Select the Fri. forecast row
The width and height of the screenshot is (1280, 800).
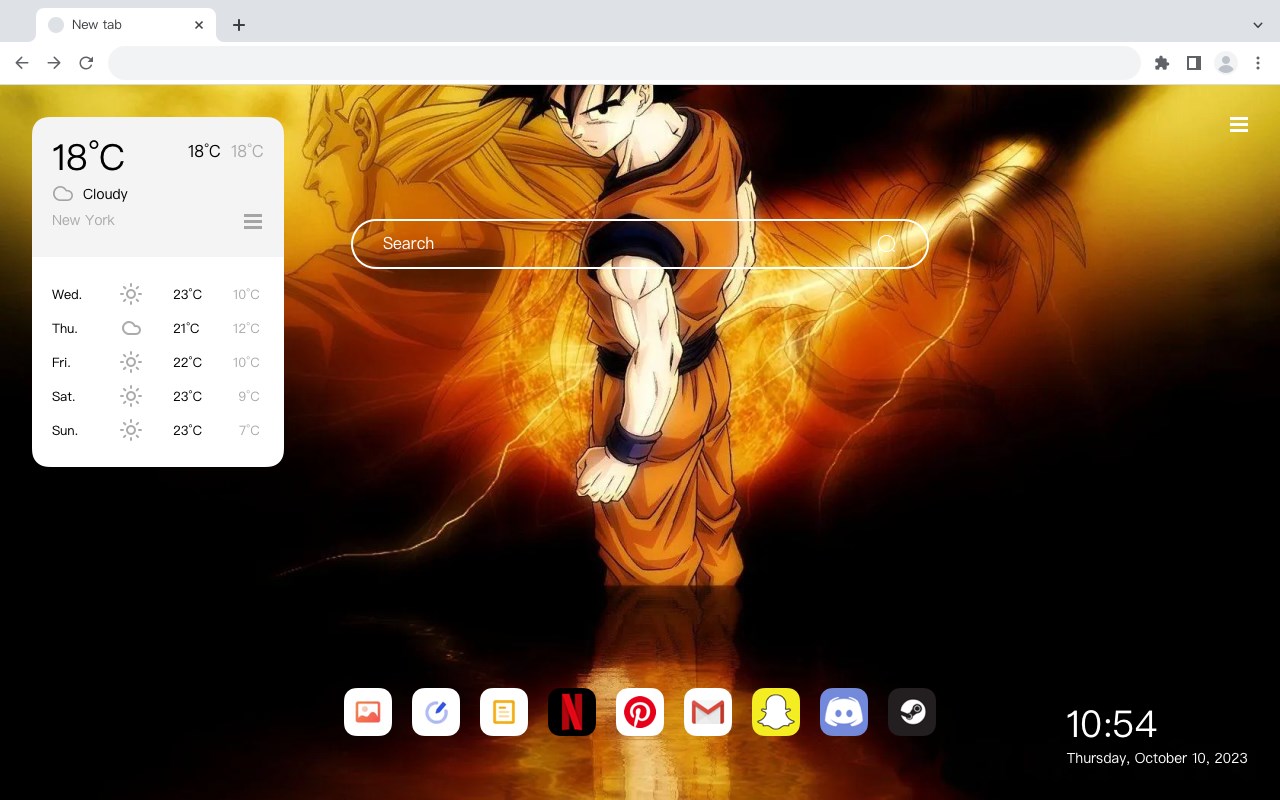158,362
